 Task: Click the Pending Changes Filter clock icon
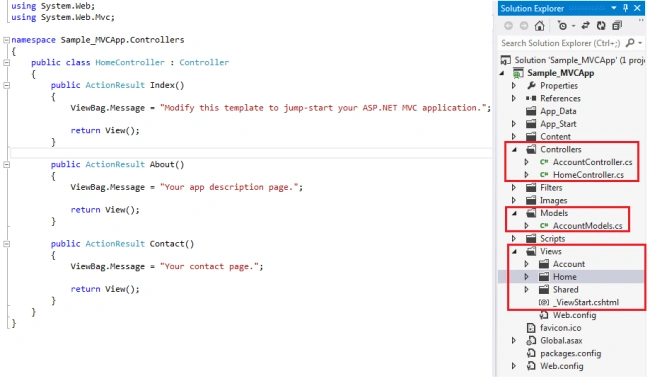[562, 26]
